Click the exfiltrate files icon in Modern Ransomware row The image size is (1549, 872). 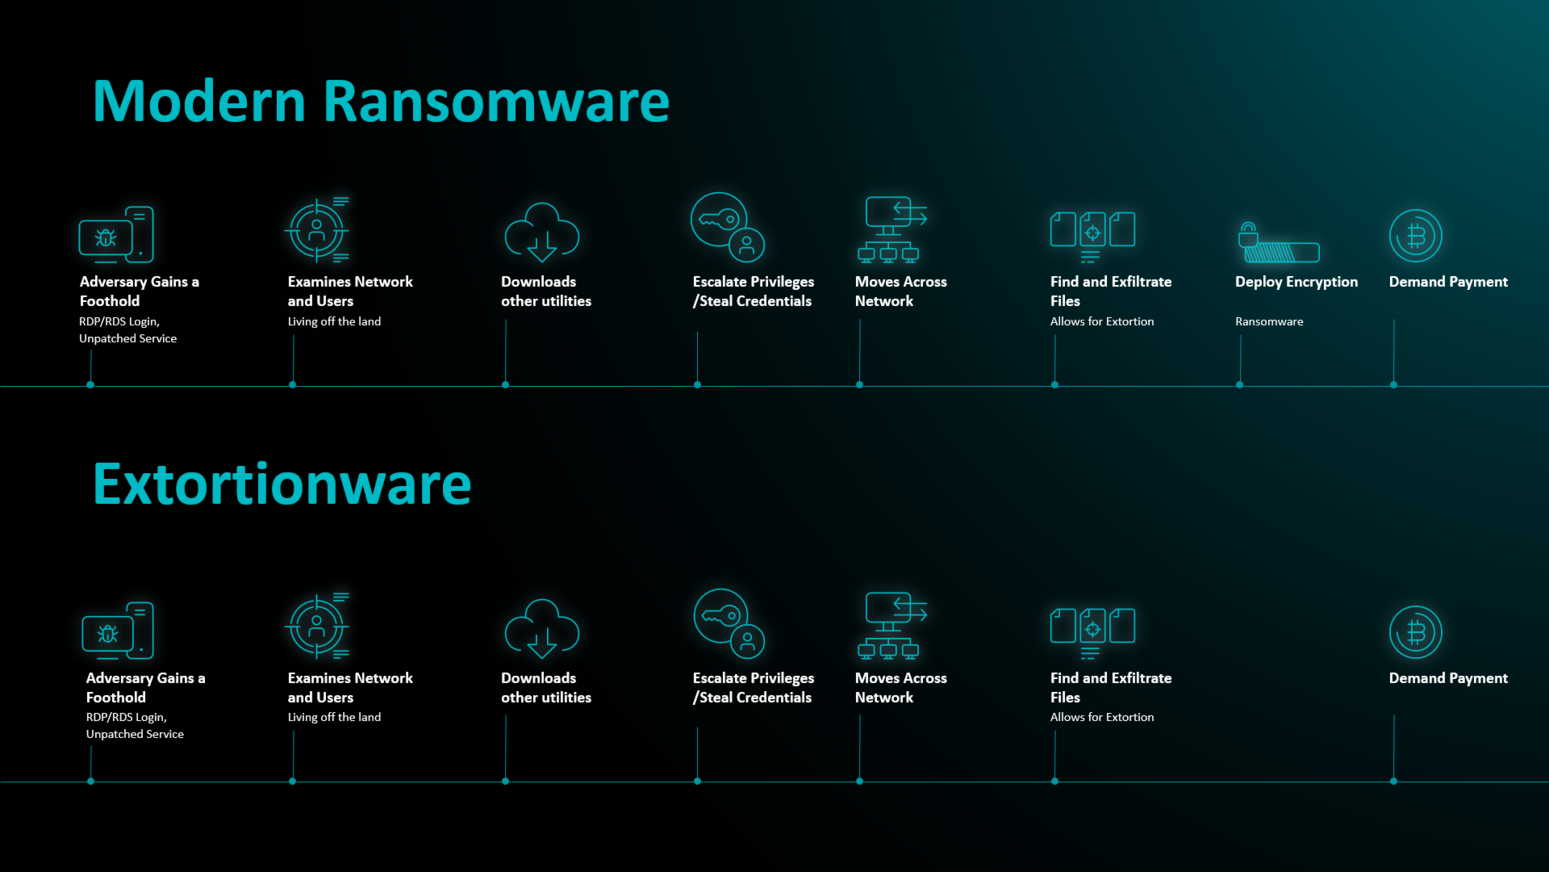(x=1093, y=237)
